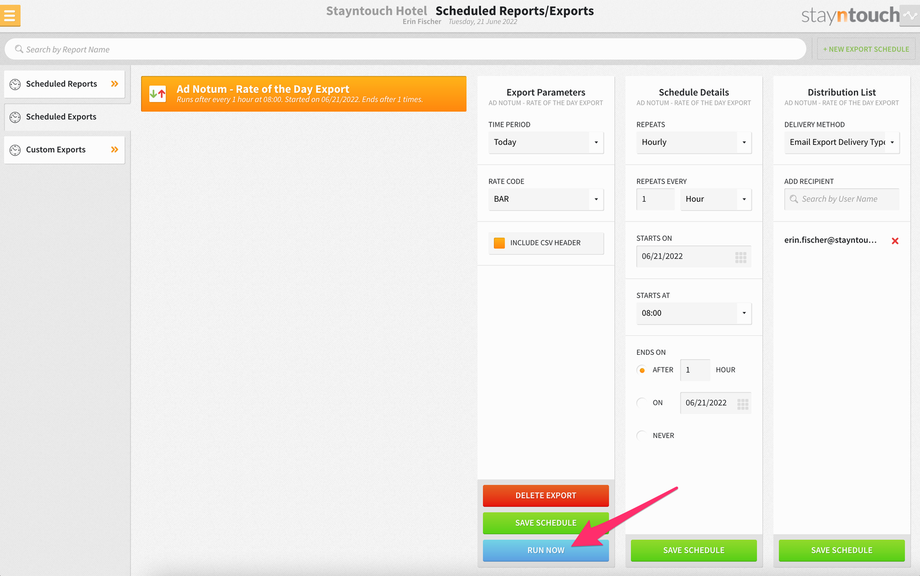Click the erin.fischer@stayntou... recipient email

tap(830, 240)
